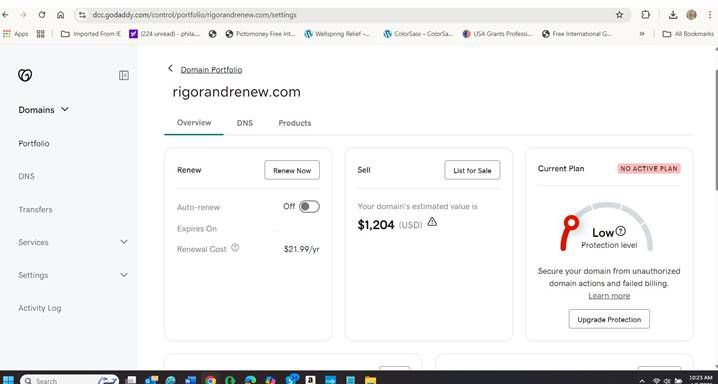Open the Wellspring Relief bookmark
The height and width of the screenshot is (384, 718).
[338, 34]
